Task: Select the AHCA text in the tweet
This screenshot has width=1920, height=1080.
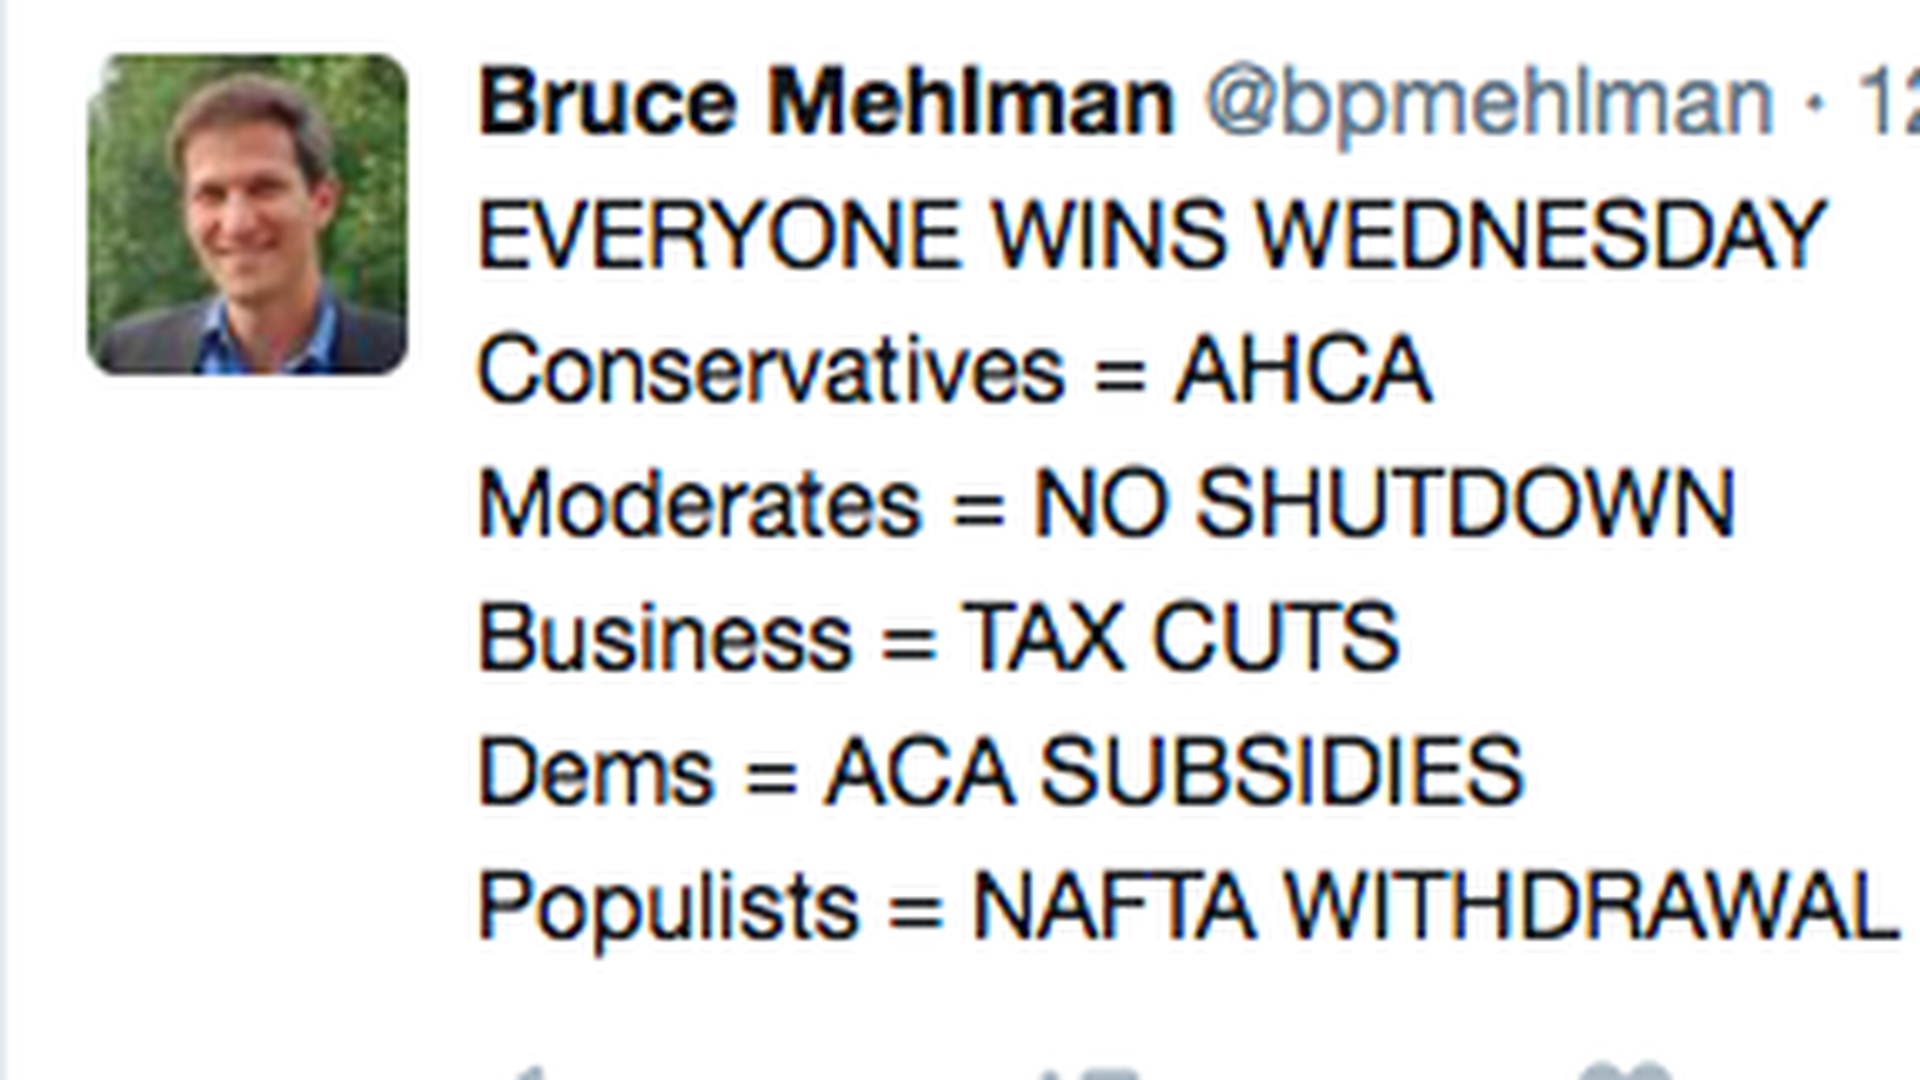Action: (x=1302, y=370)
